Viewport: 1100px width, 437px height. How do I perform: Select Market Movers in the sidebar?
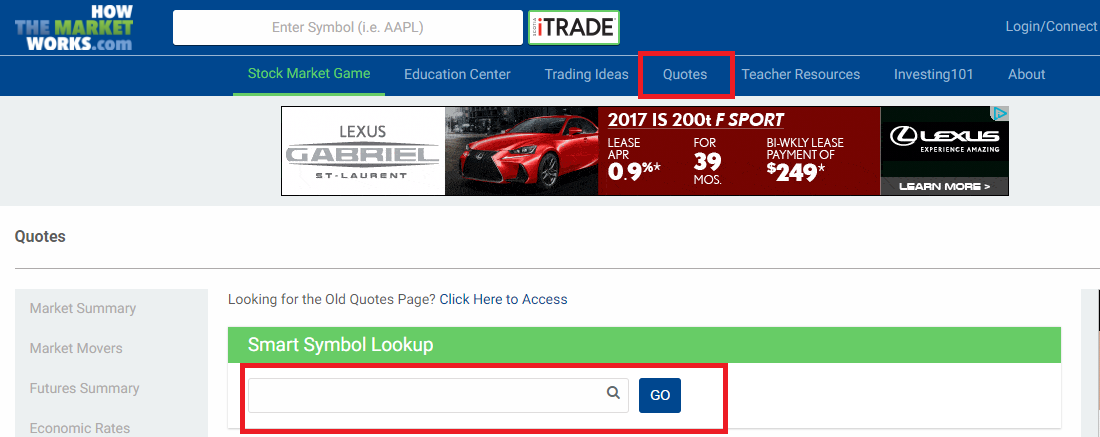pos(76,349)
